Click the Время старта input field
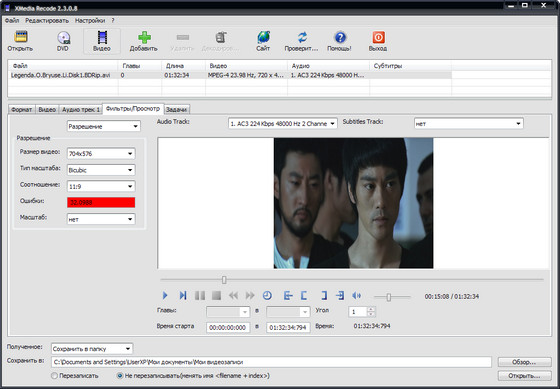Image resolution: width=560 pixels, height=389 pixels. [228, 328]
